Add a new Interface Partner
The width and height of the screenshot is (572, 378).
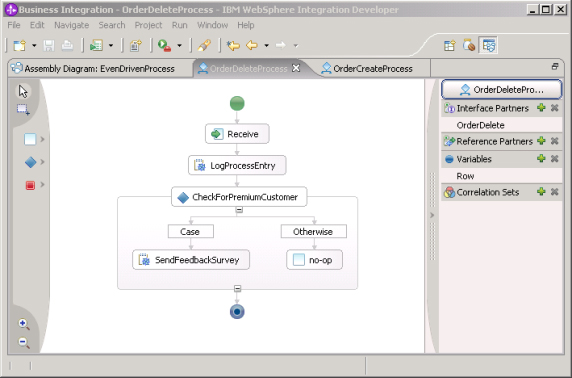coord(541,108)
